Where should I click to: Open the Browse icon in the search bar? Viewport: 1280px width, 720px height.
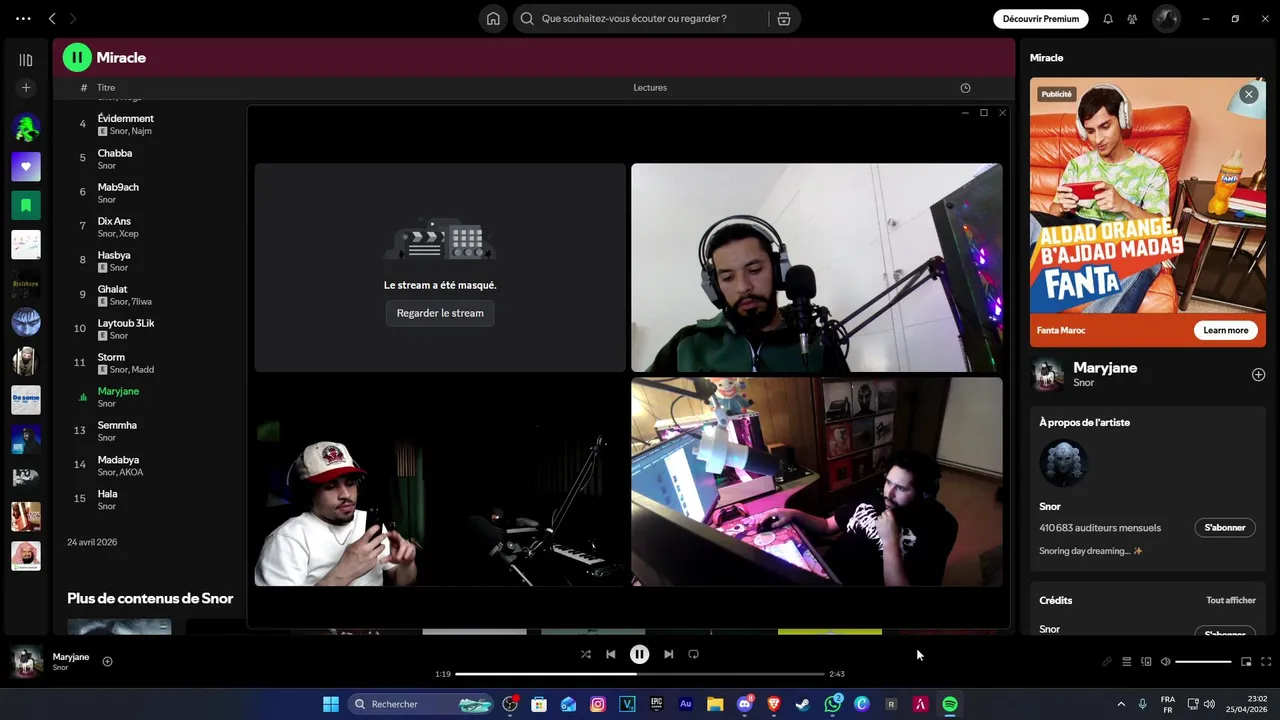[x=784, y=18]
